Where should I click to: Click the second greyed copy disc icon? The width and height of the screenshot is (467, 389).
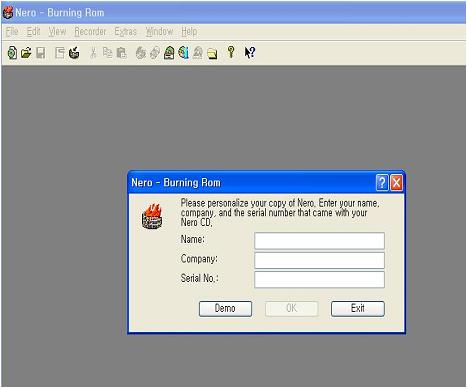click(155, 53)
